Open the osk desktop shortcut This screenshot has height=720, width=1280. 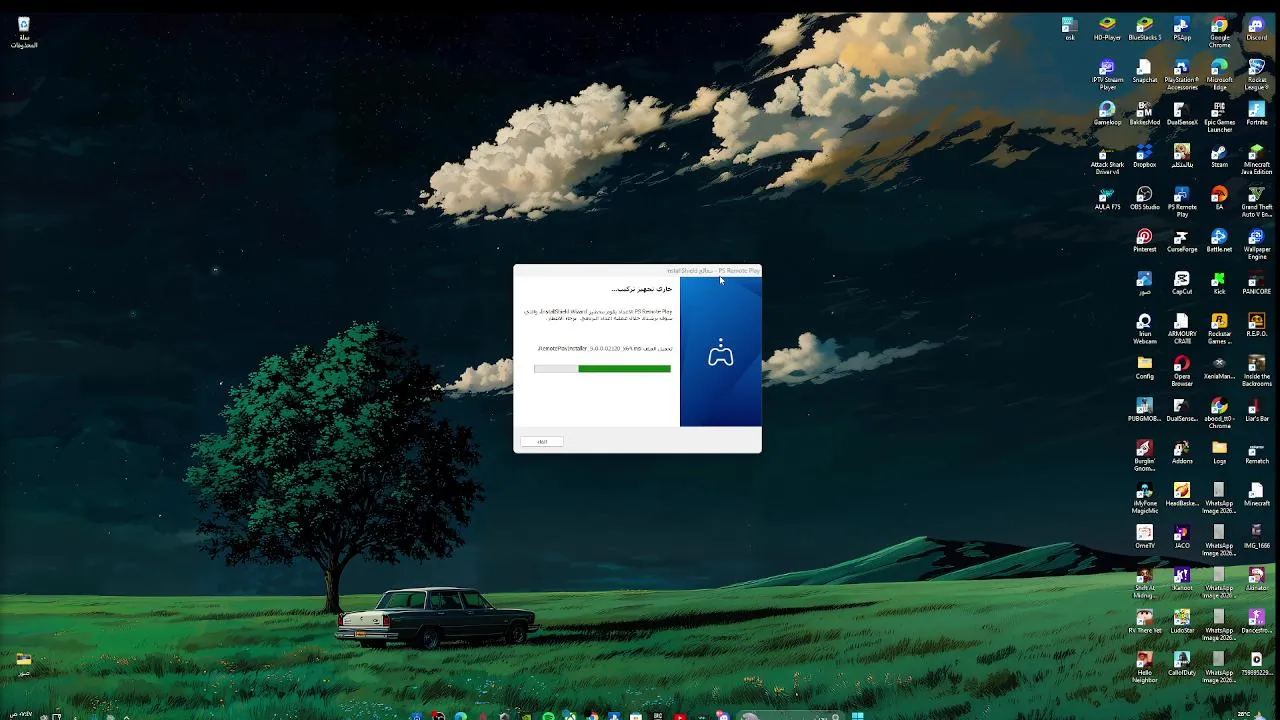pos(1070,28)
